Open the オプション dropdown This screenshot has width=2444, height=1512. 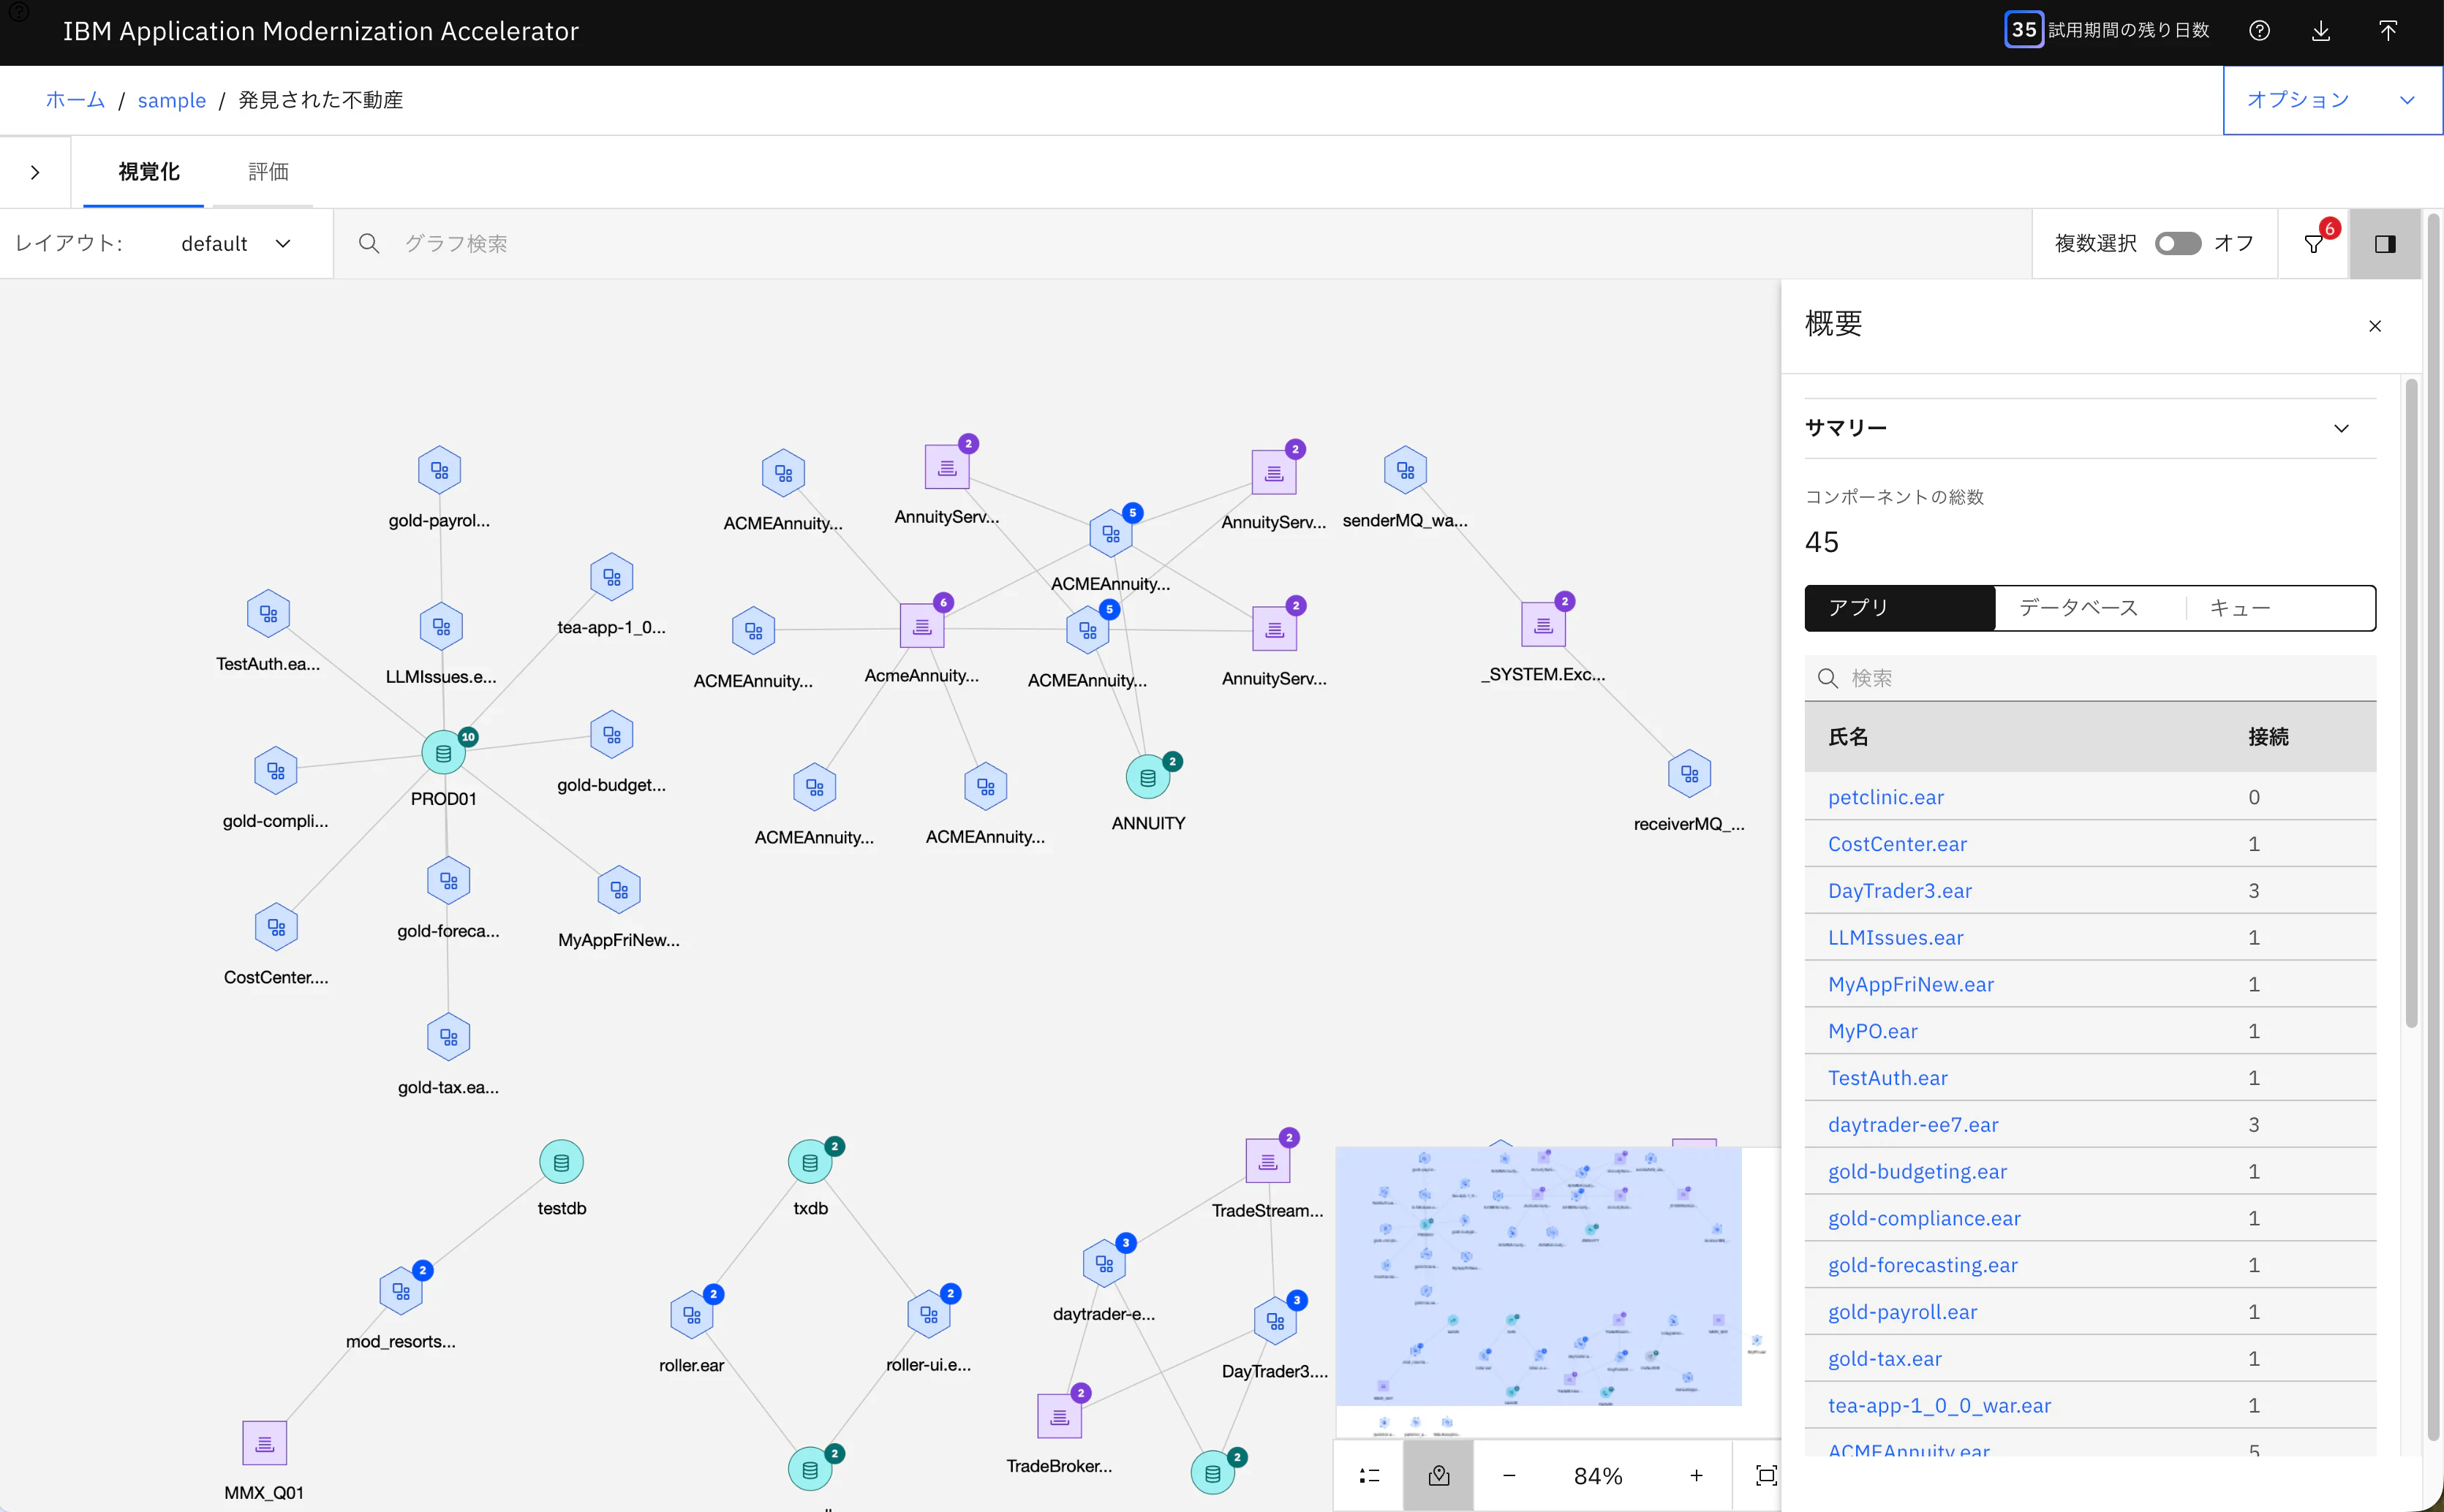tap(2332, 100)
